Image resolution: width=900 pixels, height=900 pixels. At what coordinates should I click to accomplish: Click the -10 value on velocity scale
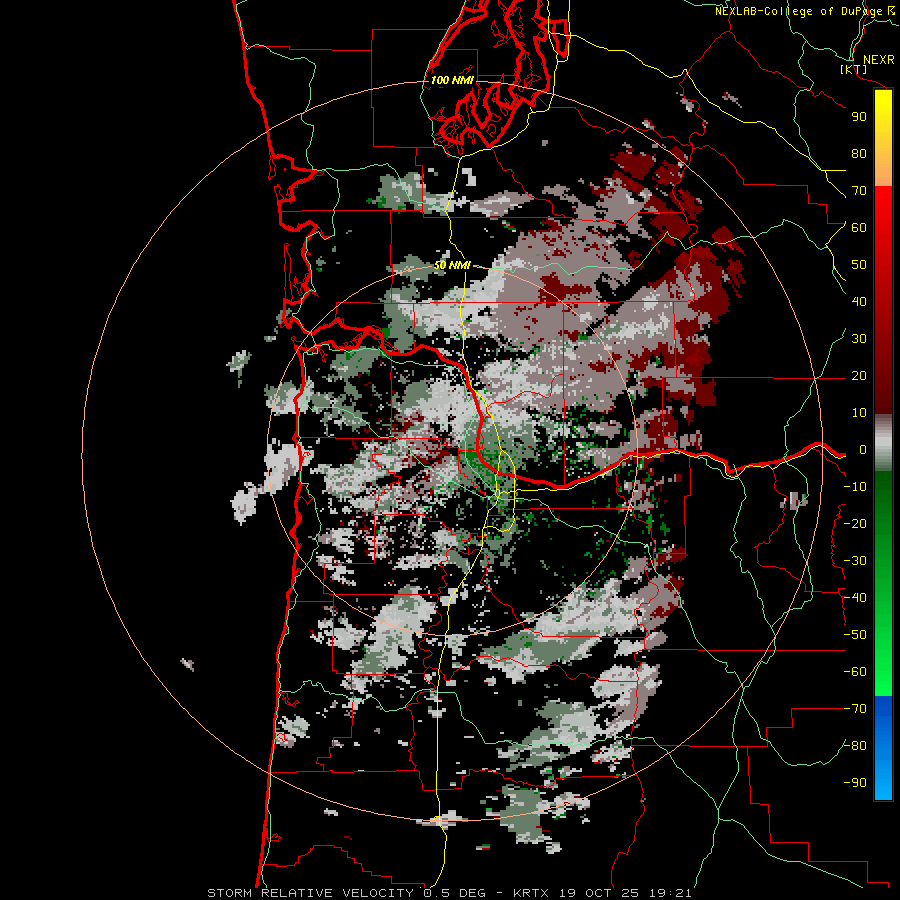(855, 487)
